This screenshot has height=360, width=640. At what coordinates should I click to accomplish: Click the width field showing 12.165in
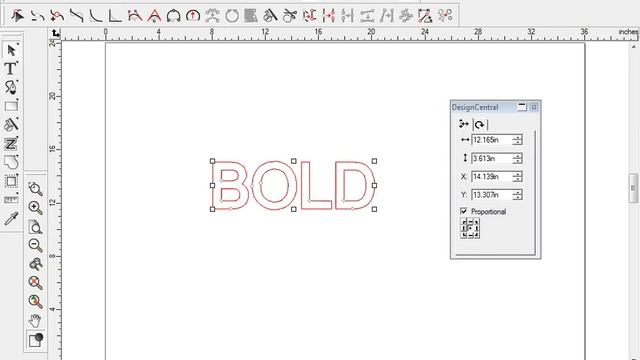tap(491, 140)
